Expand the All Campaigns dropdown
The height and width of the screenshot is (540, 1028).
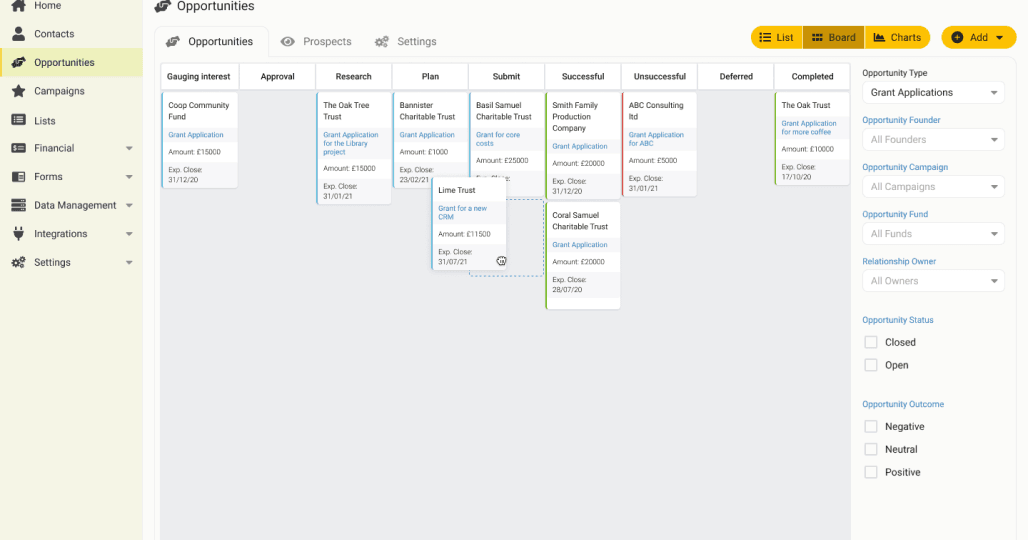(933, 187)
